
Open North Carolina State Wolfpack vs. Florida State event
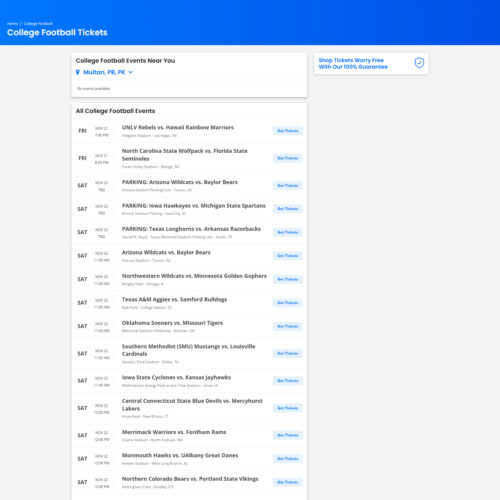point(185,155)
